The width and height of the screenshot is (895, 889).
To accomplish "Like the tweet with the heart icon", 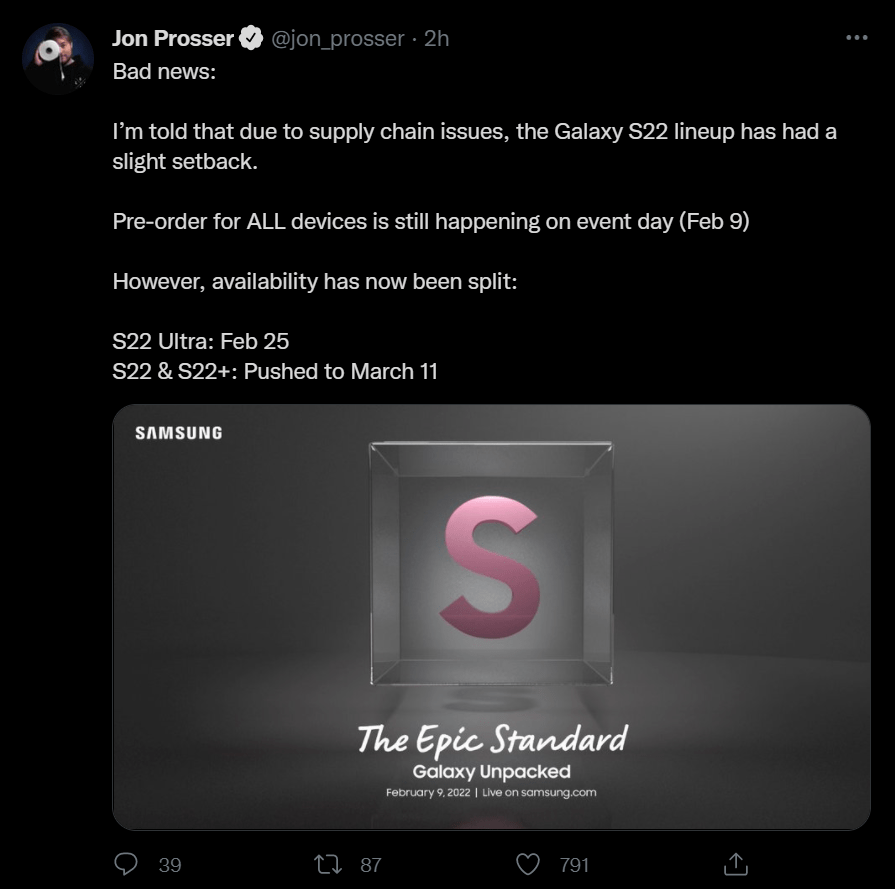I will (x=527, y=864).
